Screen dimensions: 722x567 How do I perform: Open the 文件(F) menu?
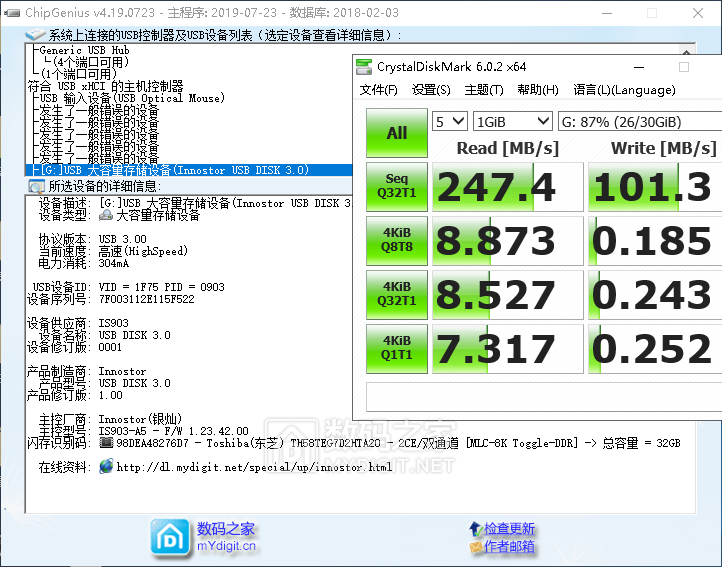coord(378,90)
